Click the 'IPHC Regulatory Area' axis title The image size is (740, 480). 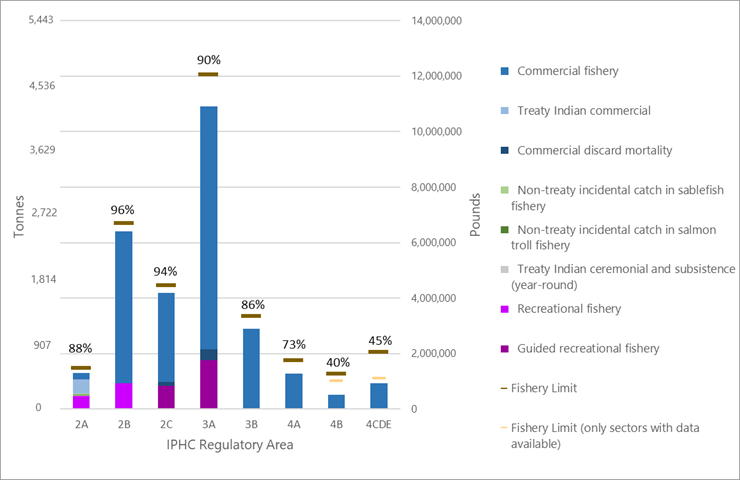[x=230, y=444]
